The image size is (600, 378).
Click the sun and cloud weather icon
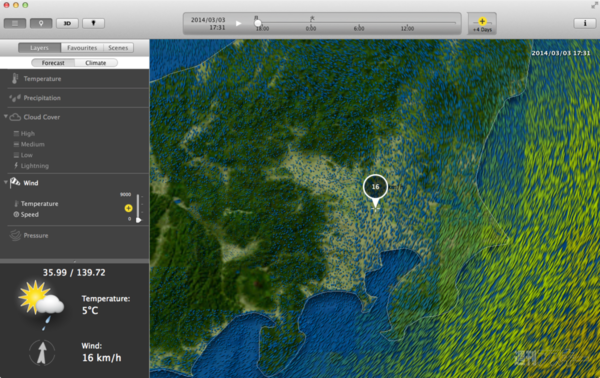41,305
